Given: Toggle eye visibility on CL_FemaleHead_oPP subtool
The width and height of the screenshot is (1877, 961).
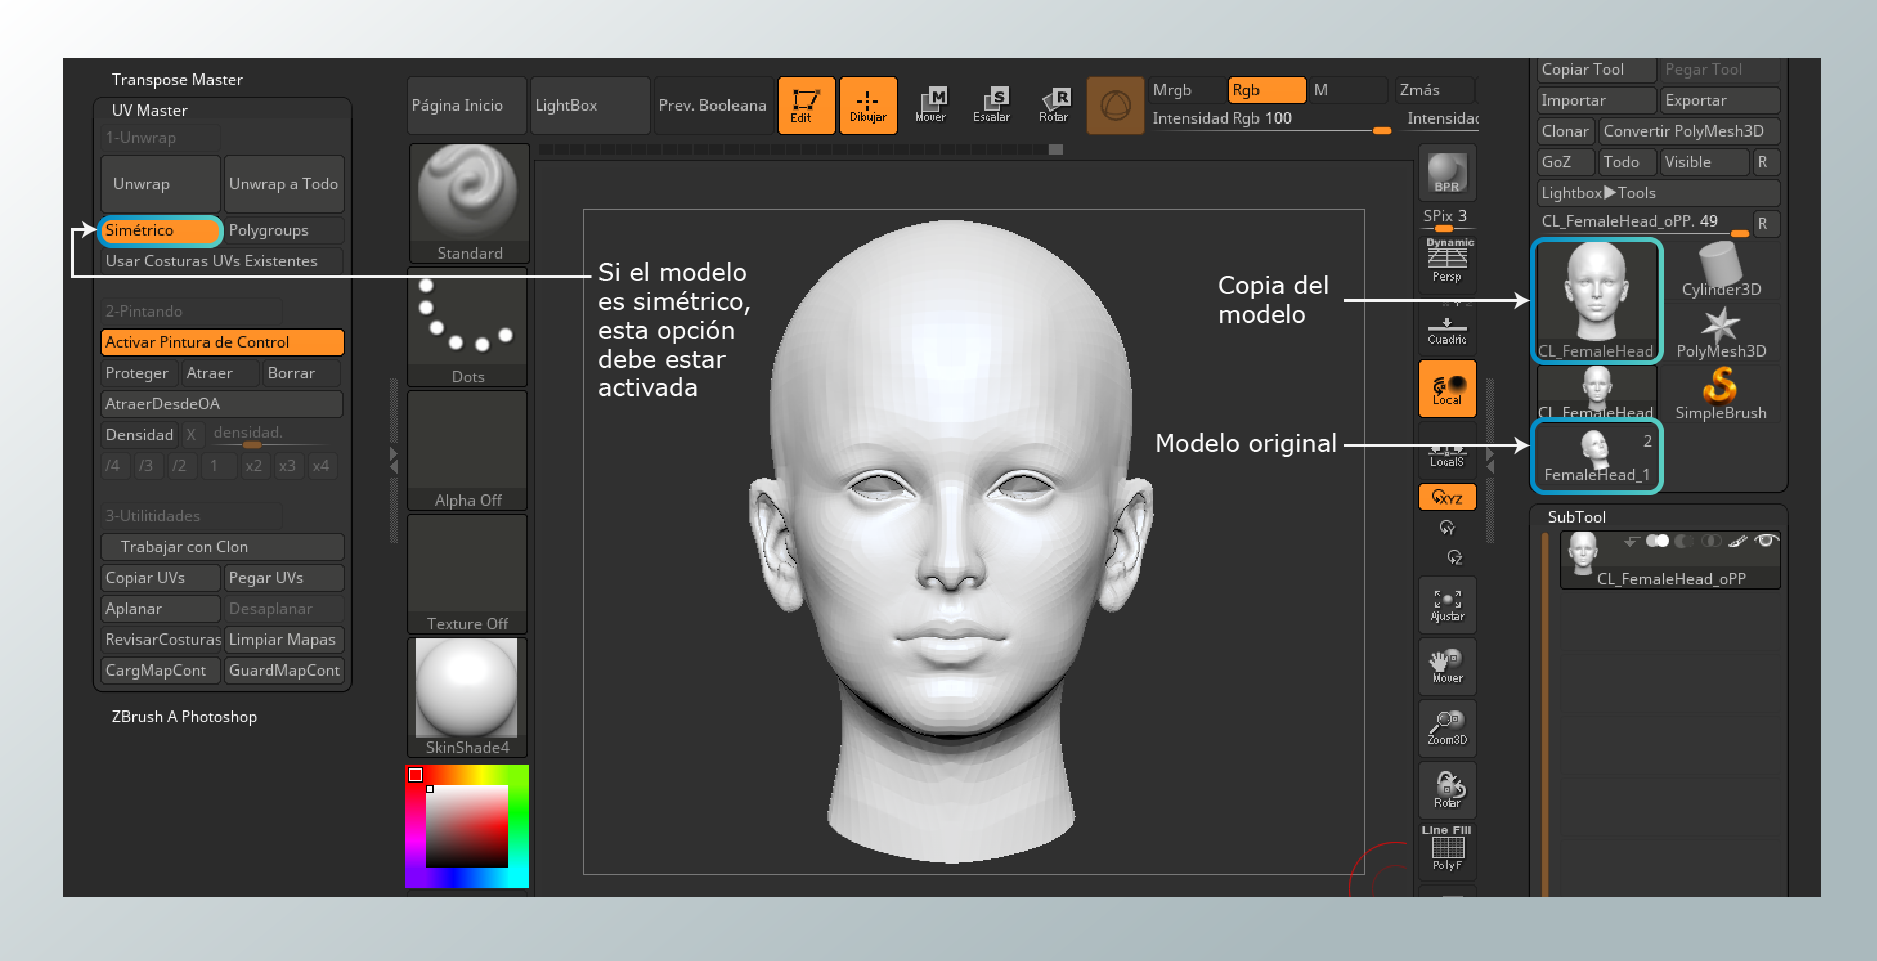Looking at the screenshot, I should click(1766, 541).
